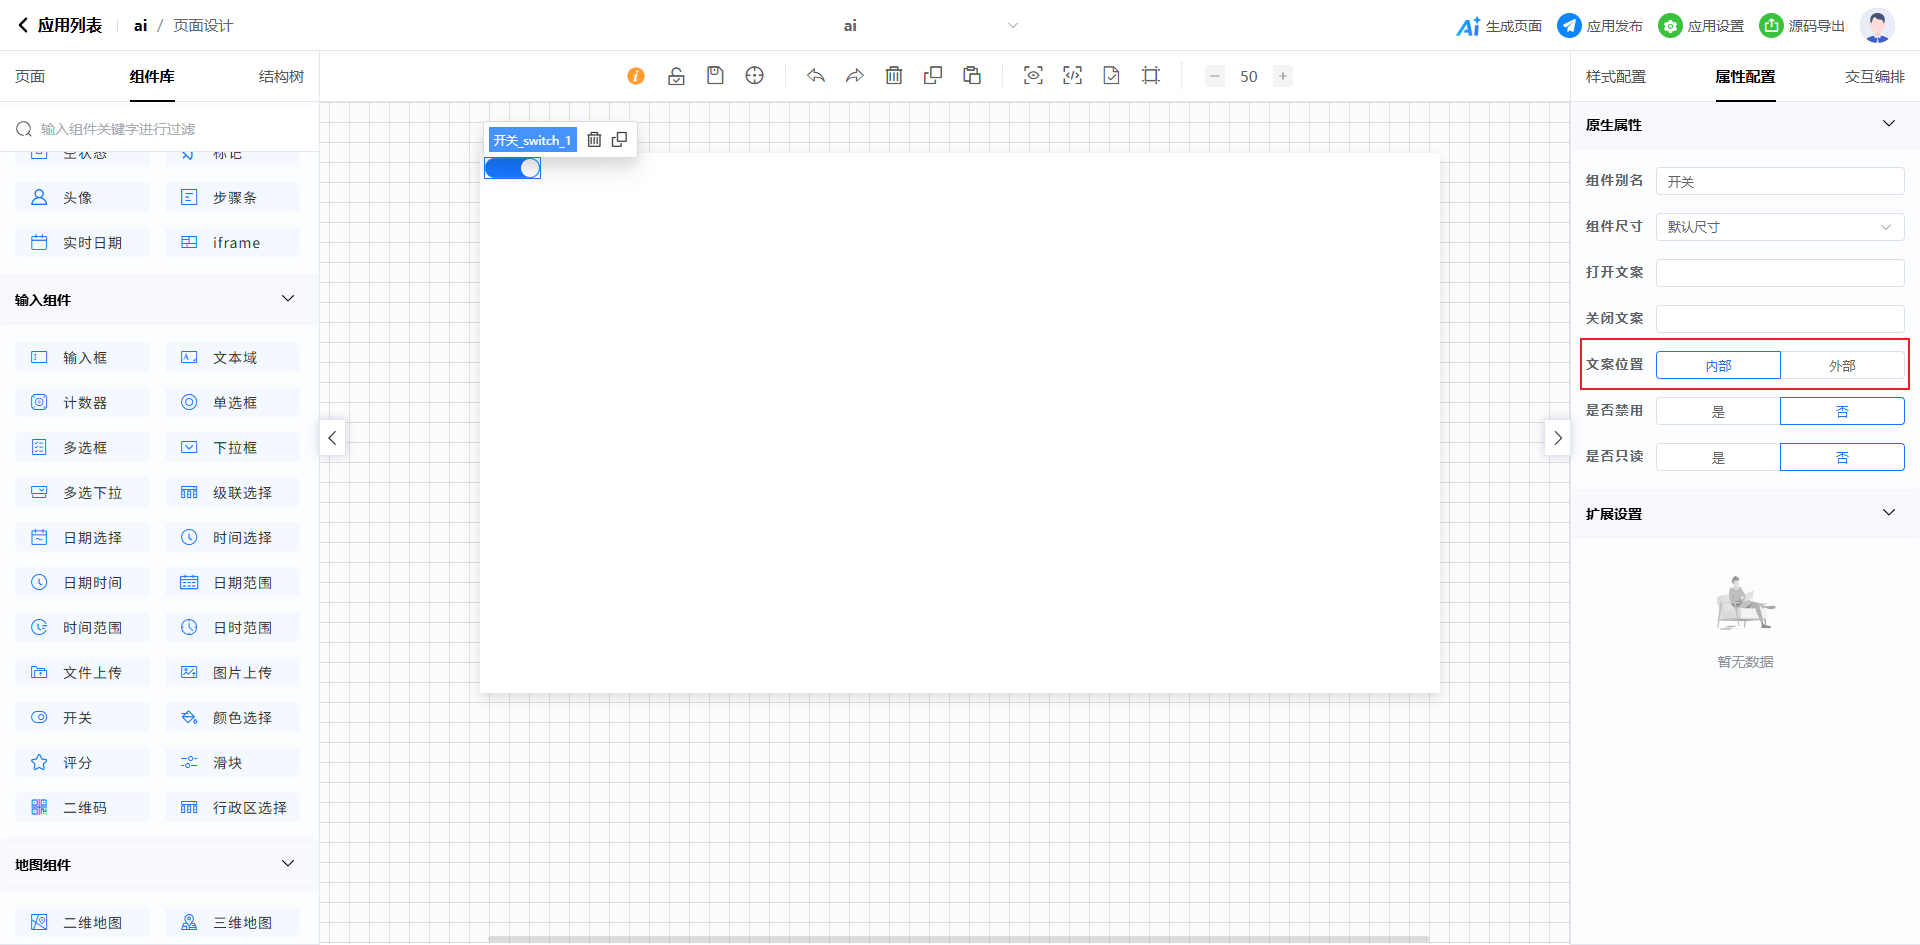Click the code view icon

tap(1072, 76)
